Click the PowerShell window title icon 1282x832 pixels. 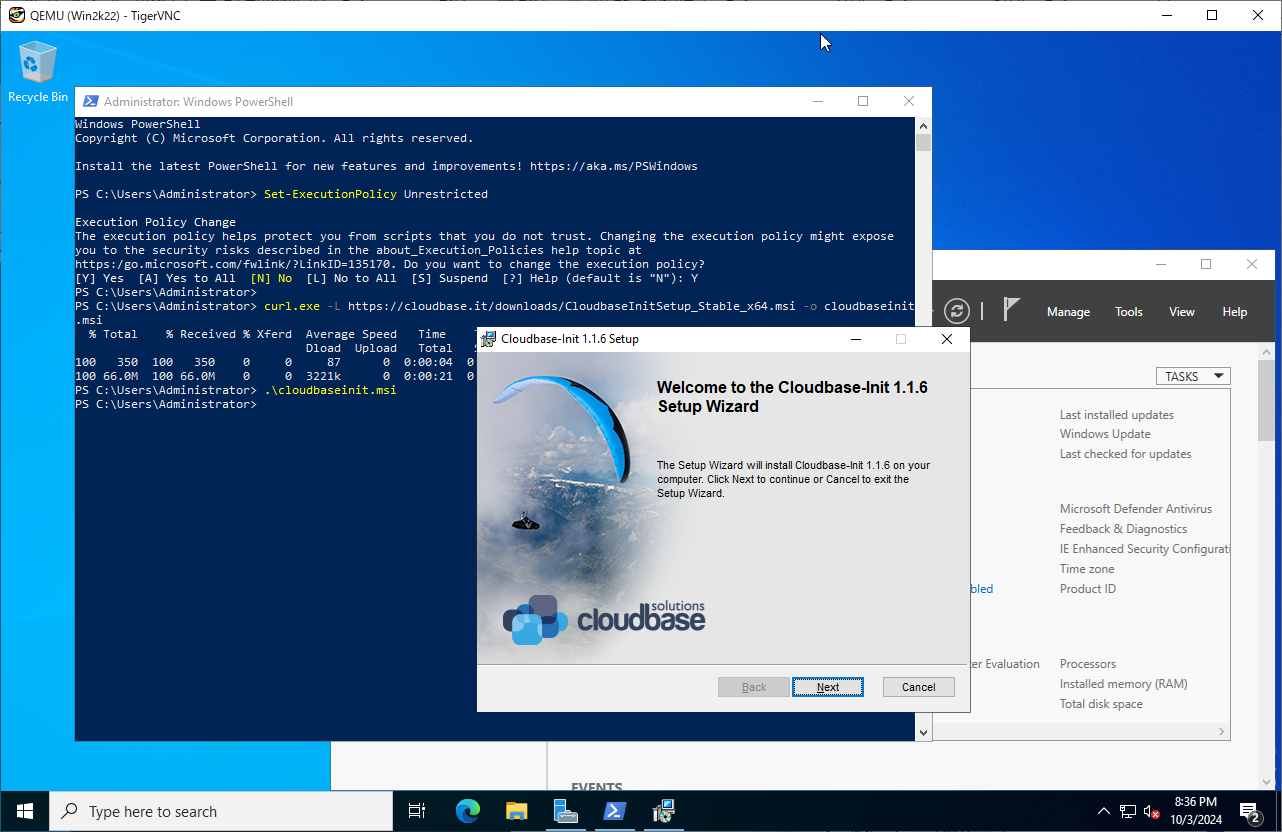90,101
